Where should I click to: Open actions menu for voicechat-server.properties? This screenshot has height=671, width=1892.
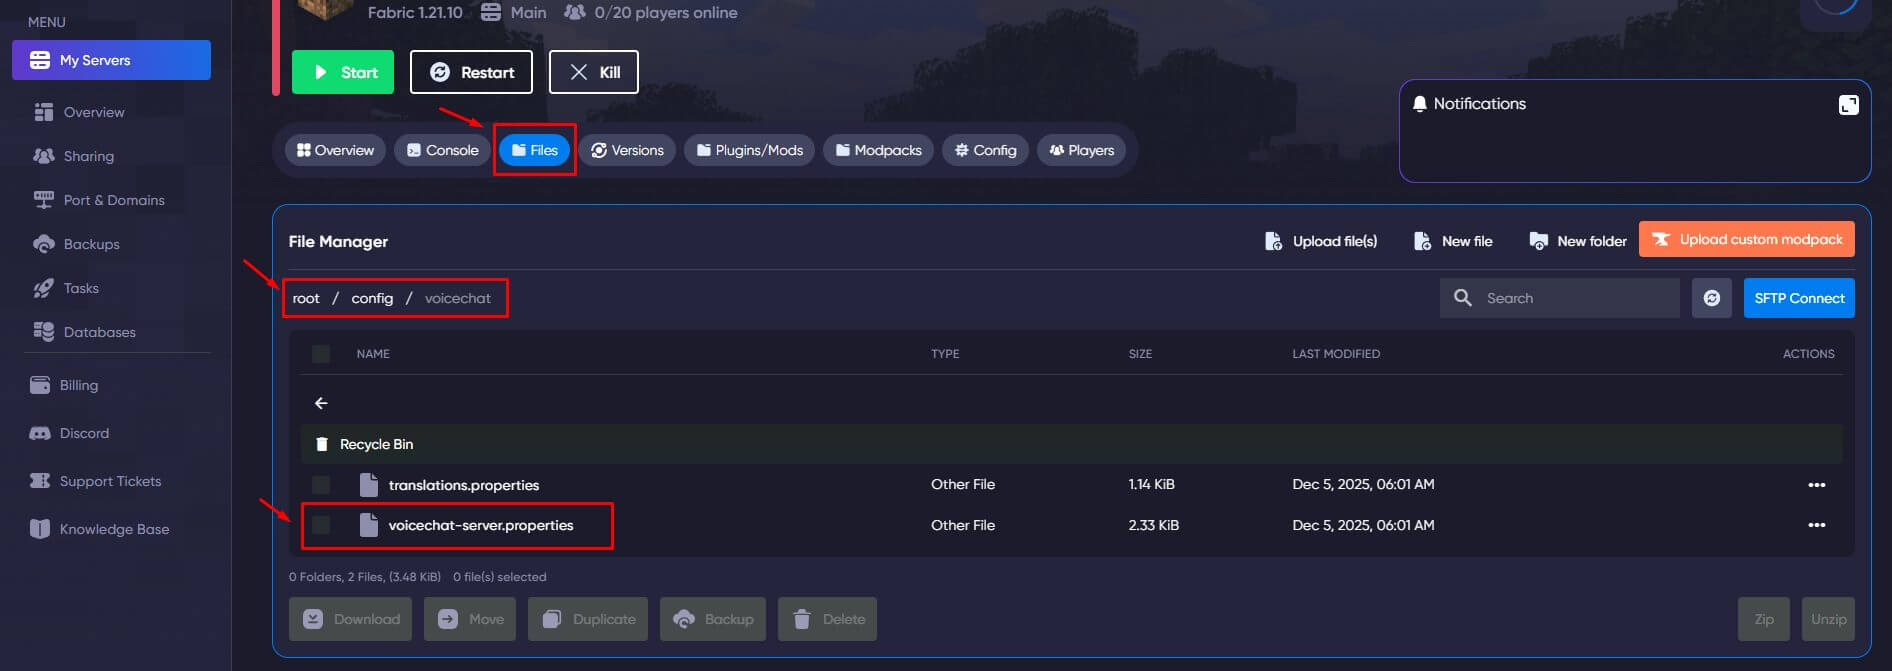pyautogui.click(x=1816, y=525)
